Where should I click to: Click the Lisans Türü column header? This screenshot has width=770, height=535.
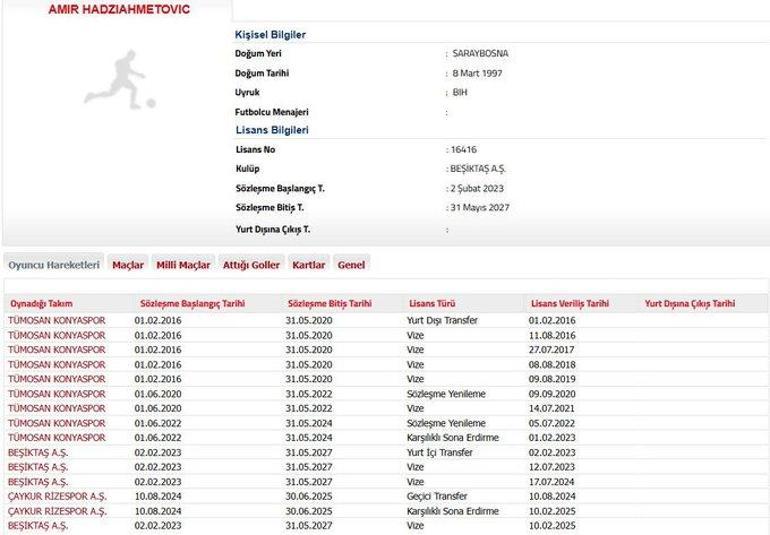tap(432, 303)
